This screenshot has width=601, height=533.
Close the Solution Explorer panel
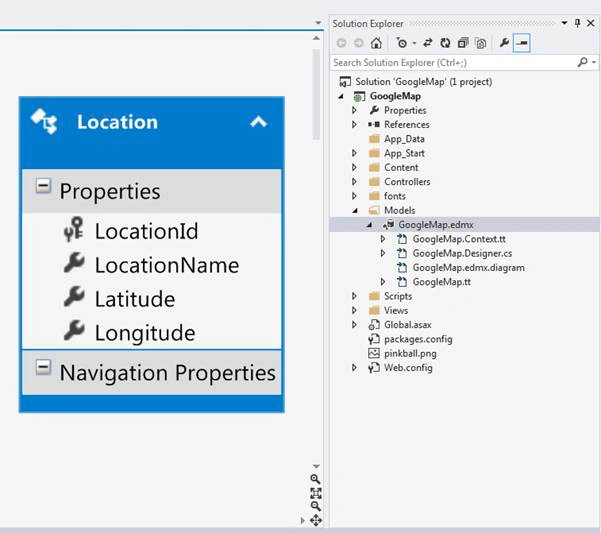[x=591, y=23]
